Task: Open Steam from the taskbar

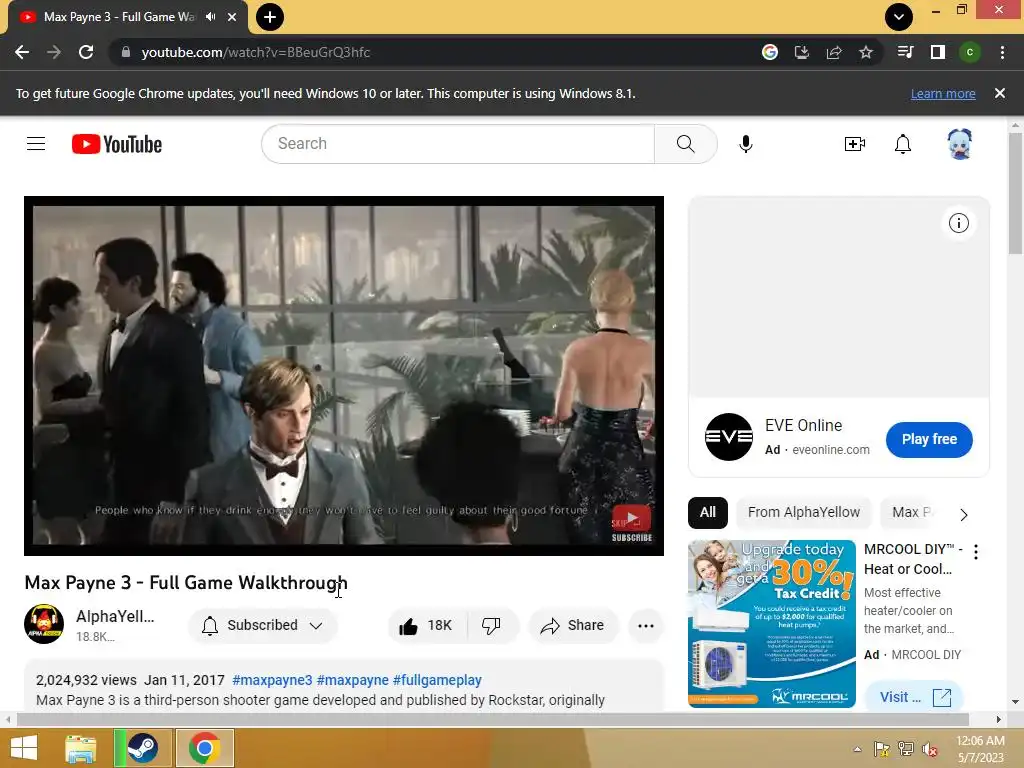Action: coord(142,748)
